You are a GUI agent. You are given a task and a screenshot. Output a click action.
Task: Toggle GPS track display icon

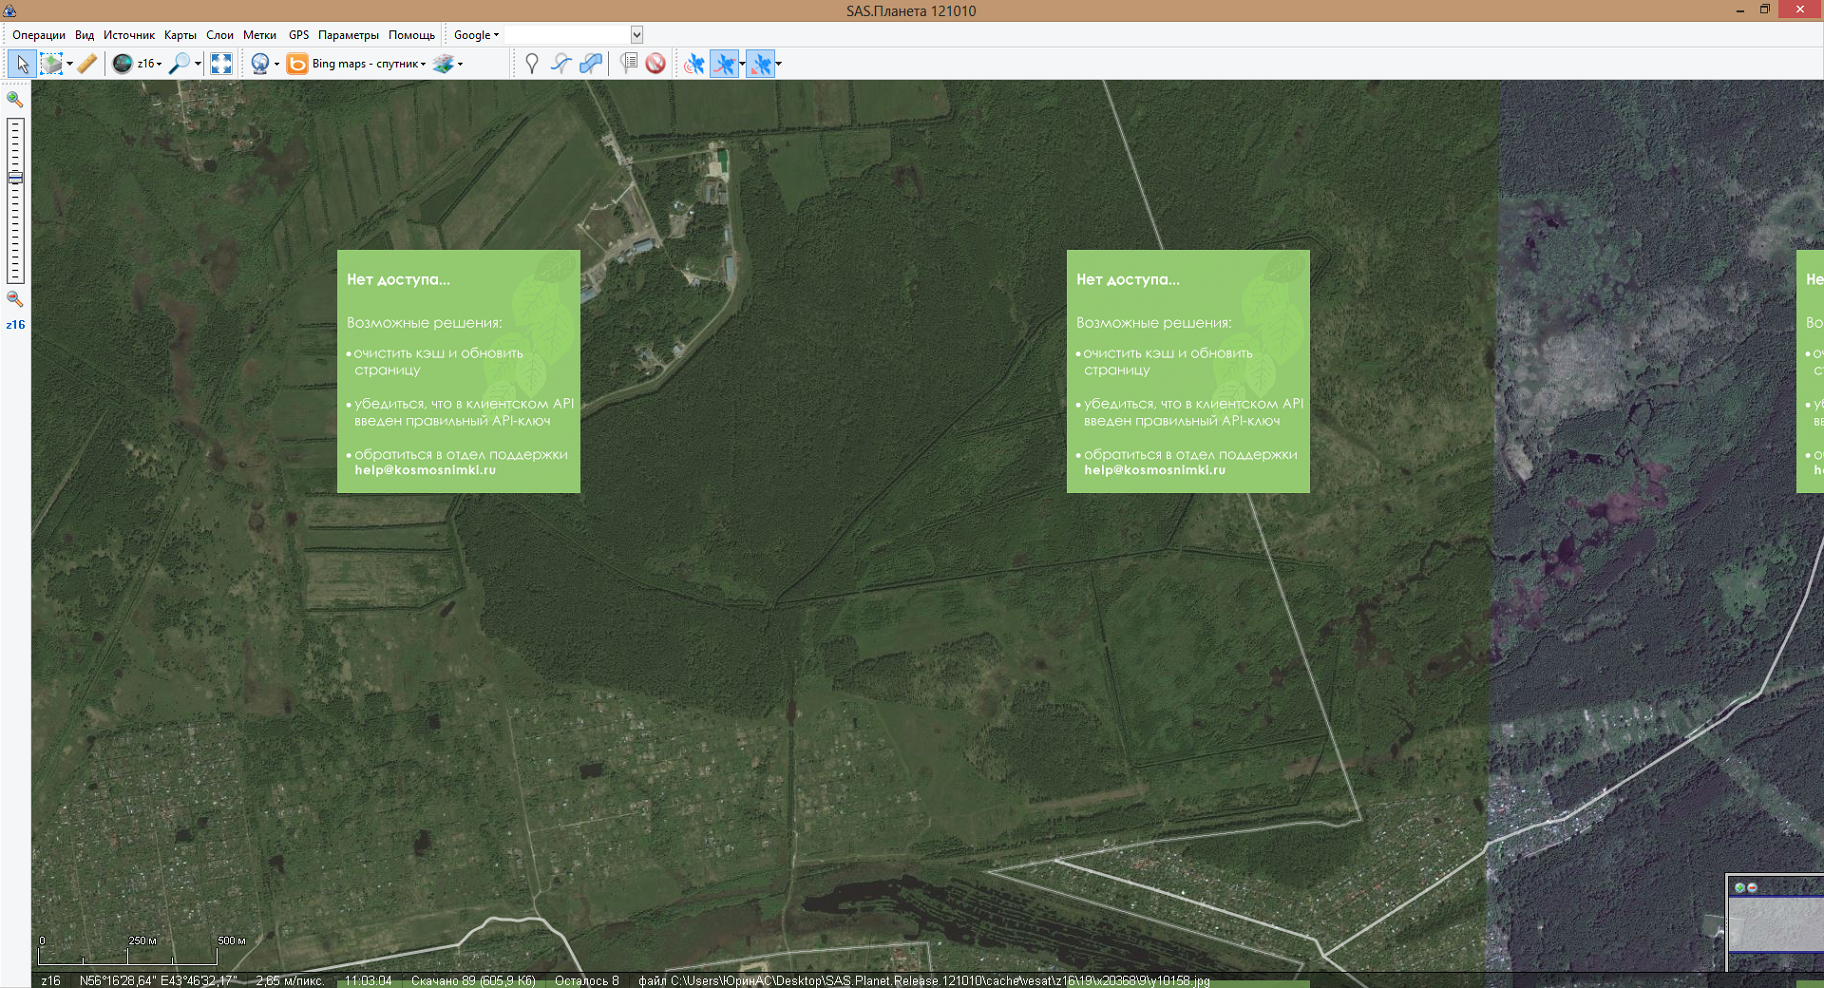[x=724, y=64]
